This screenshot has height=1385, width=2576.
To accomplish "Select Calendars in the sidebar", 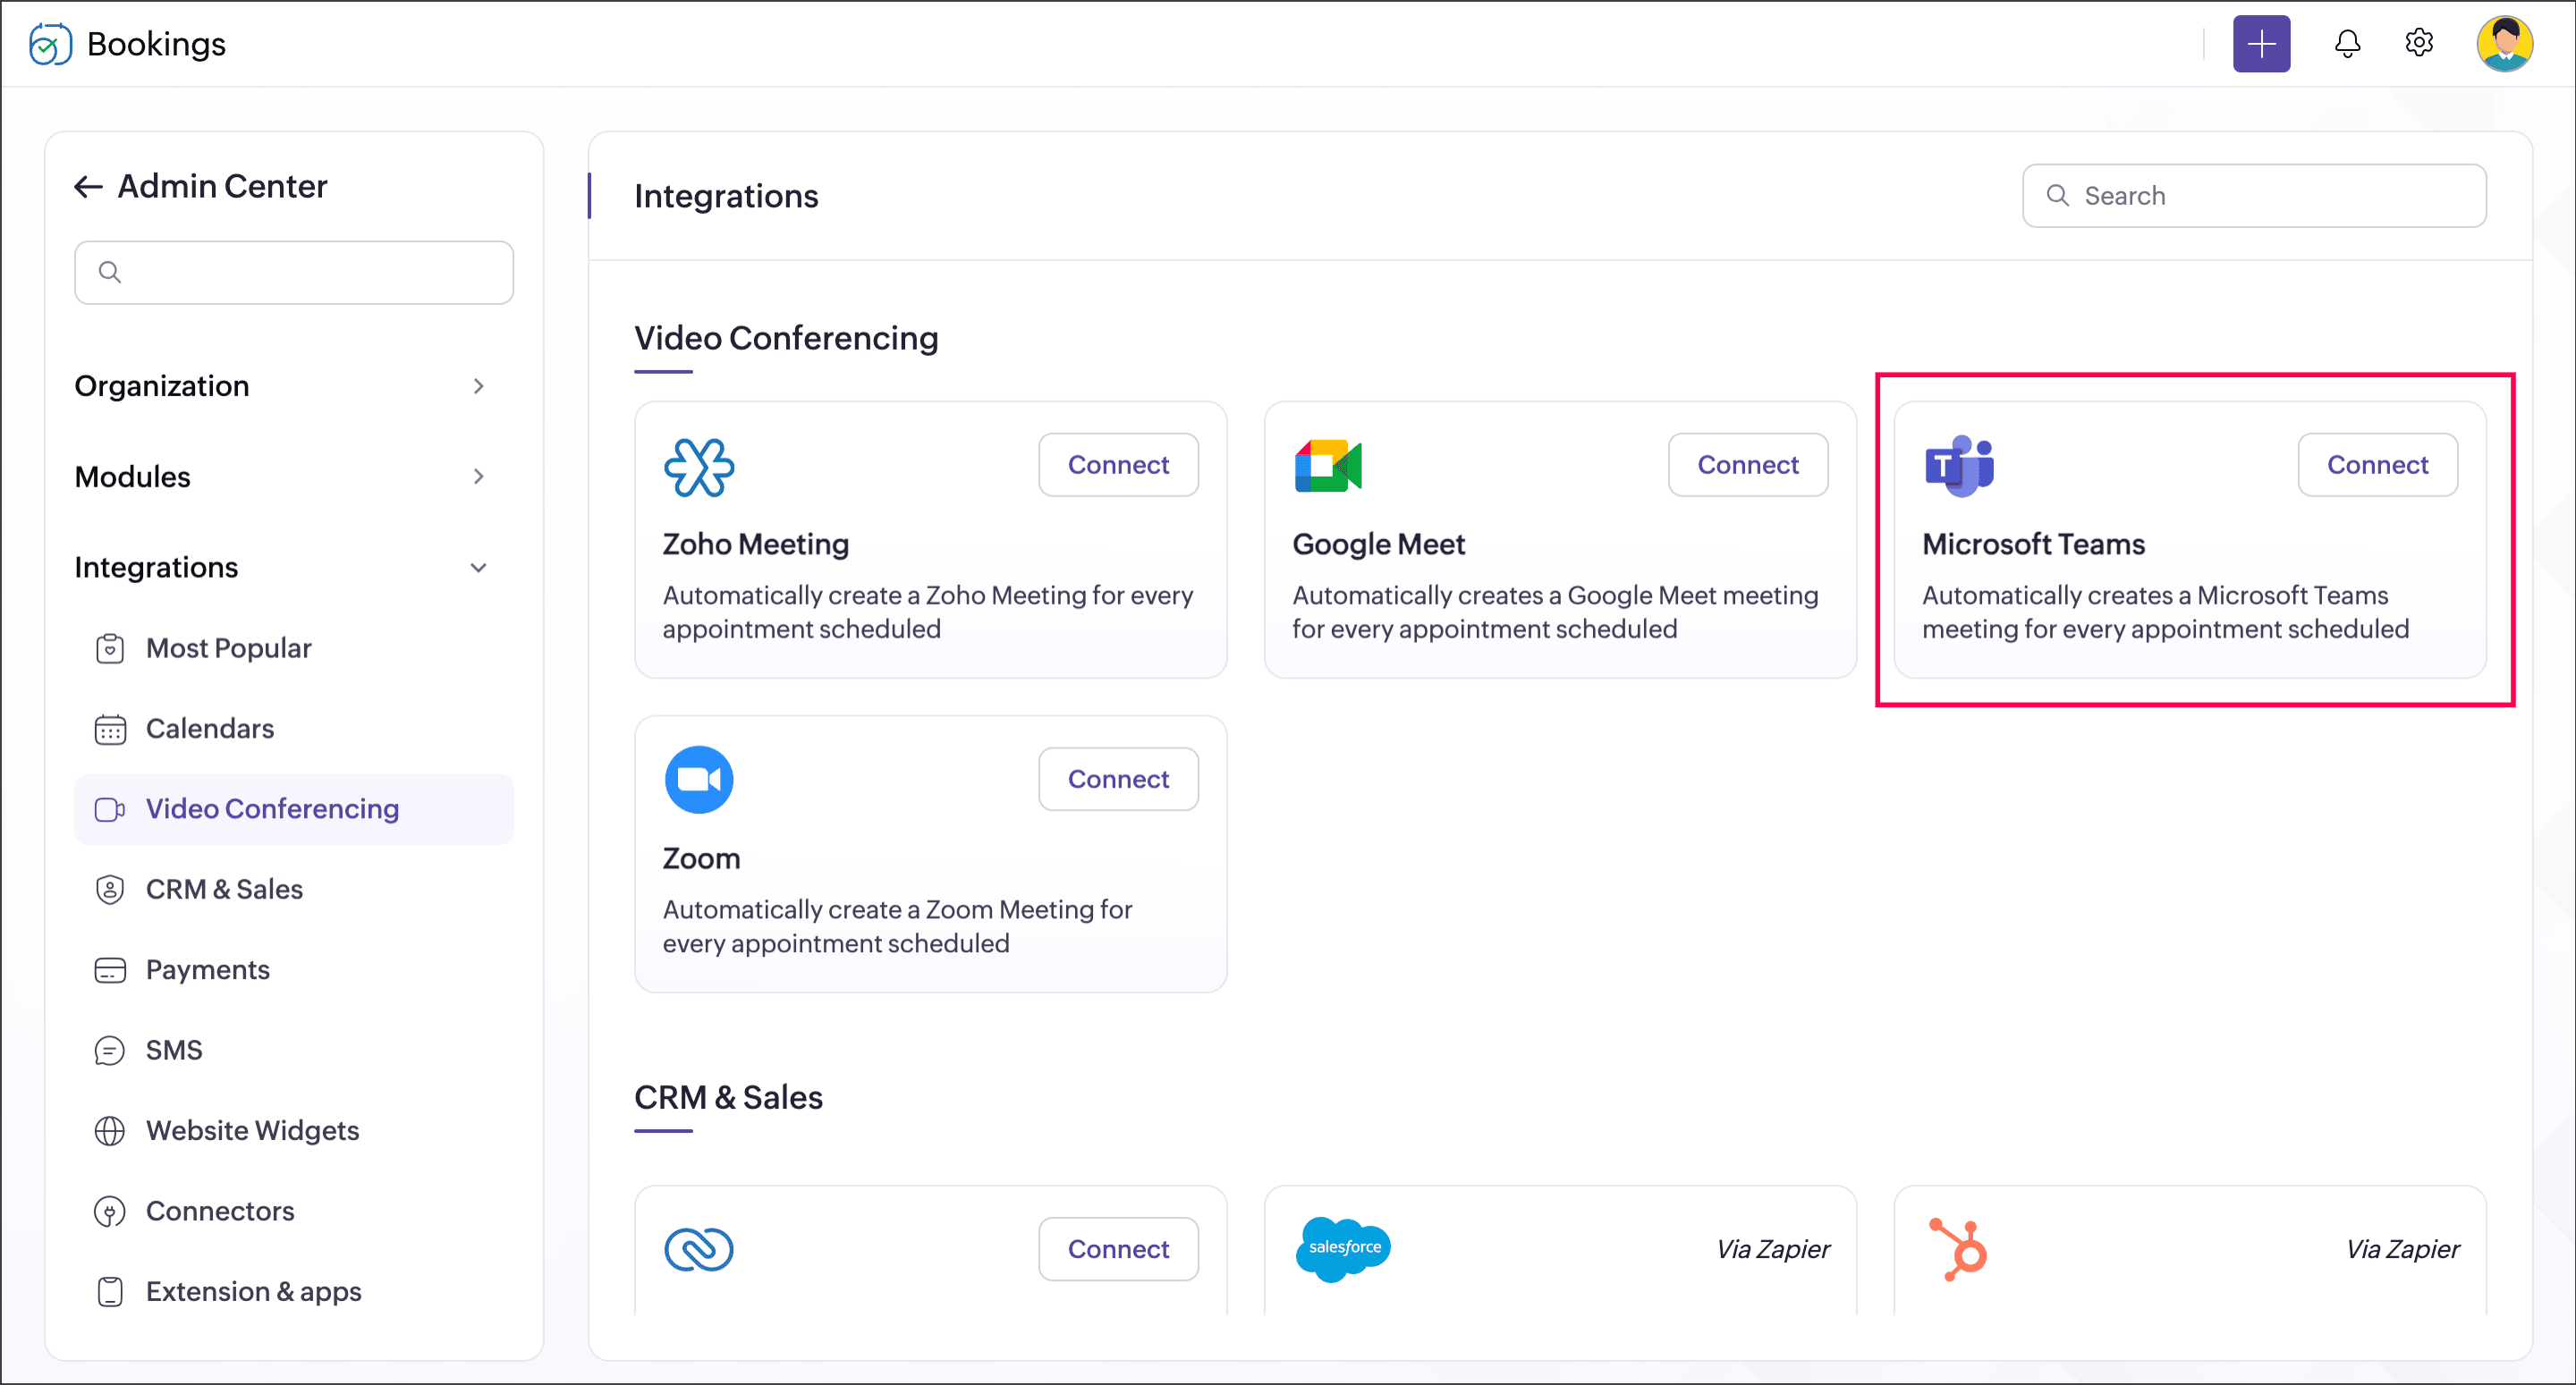I will click(210, 729).
